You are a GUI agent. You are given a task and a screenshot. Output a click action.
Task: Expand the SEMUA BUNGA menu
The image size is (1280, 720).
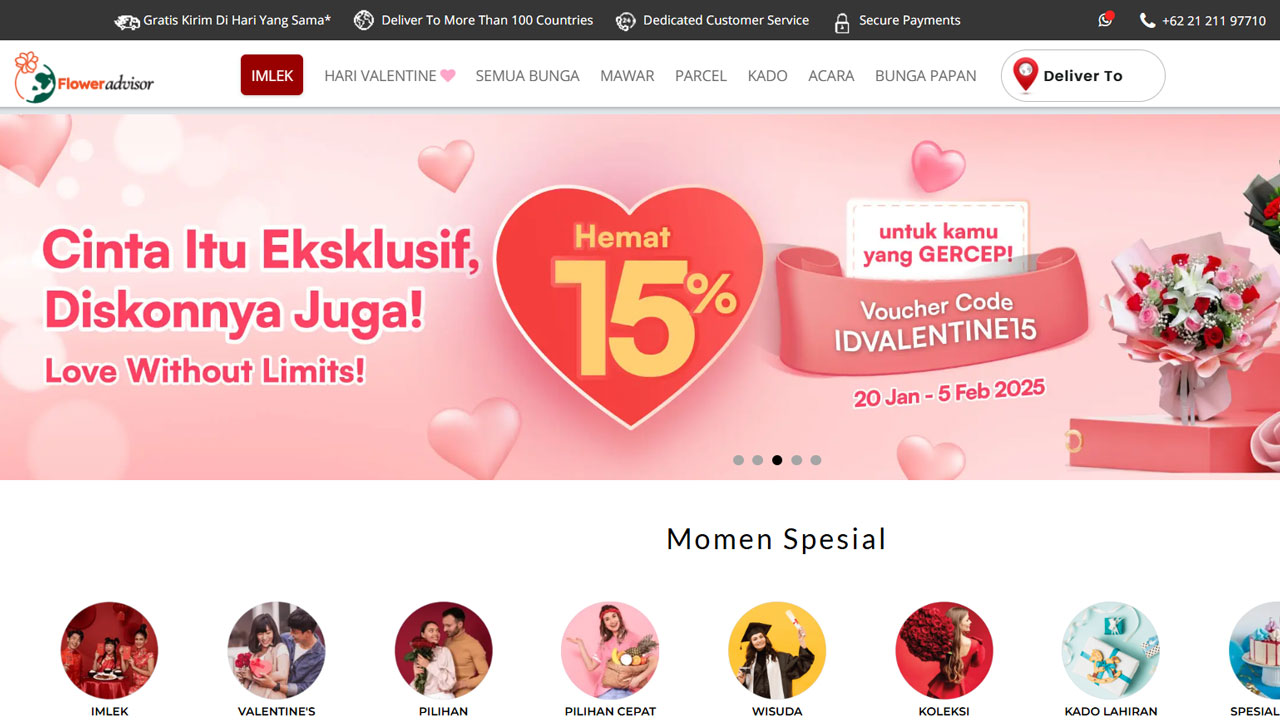click(x=527, y=76)
